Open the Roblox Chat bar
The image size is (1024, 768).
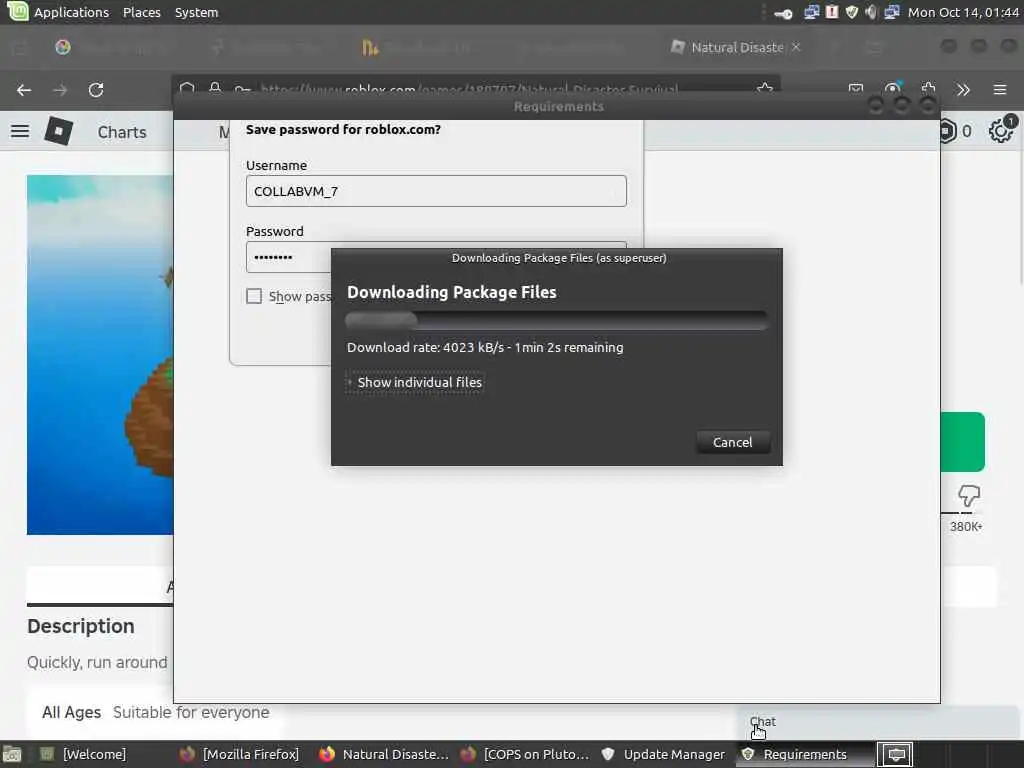878,722
